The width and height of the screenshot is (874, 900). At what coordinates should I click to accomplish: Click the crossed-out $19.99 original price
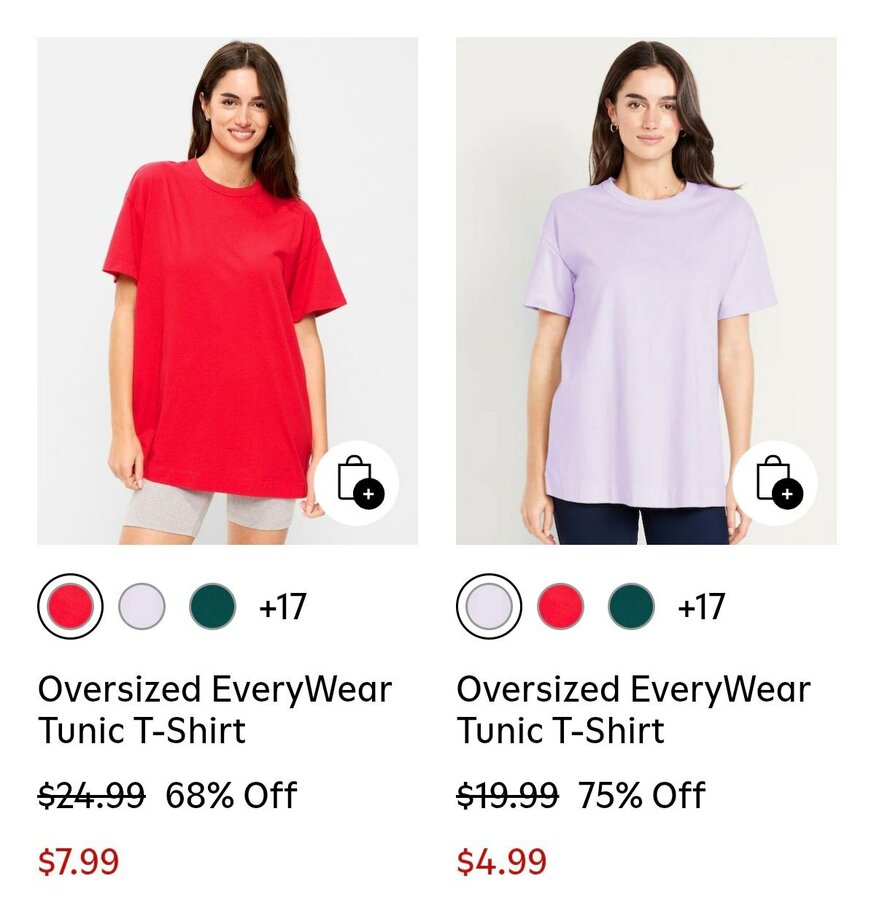tap(507, 795)
